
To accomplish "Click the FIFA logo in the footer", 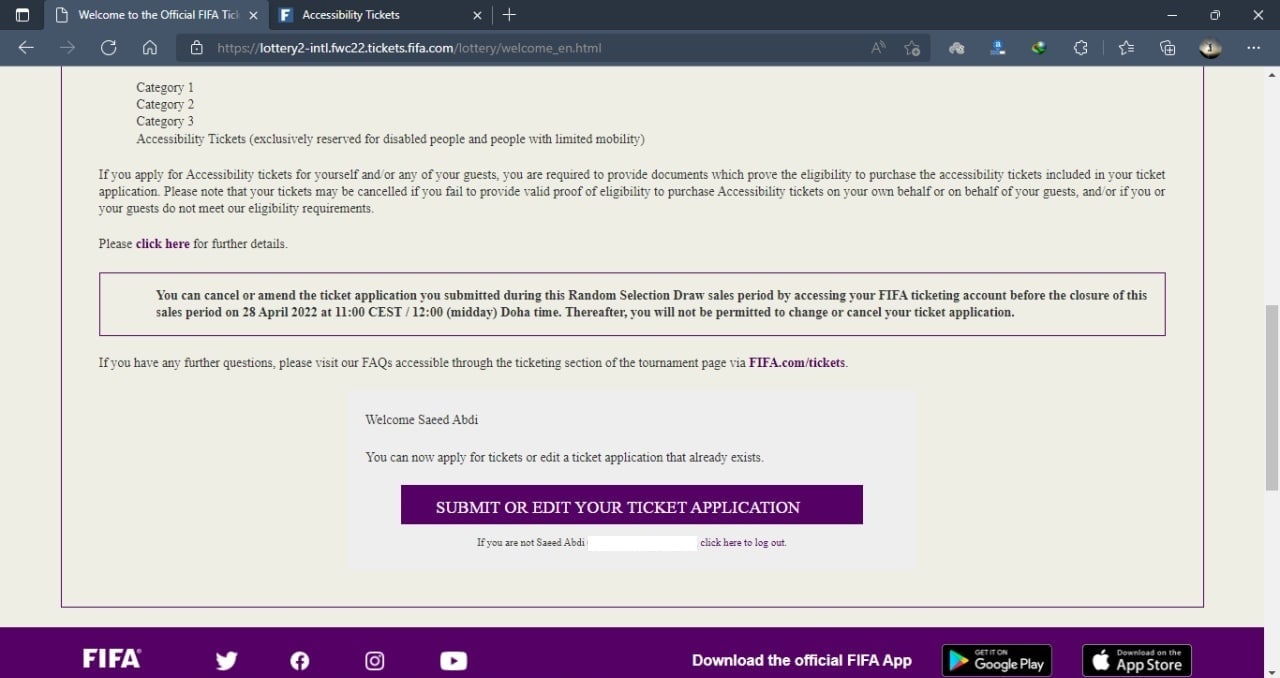I will point(111,659).
